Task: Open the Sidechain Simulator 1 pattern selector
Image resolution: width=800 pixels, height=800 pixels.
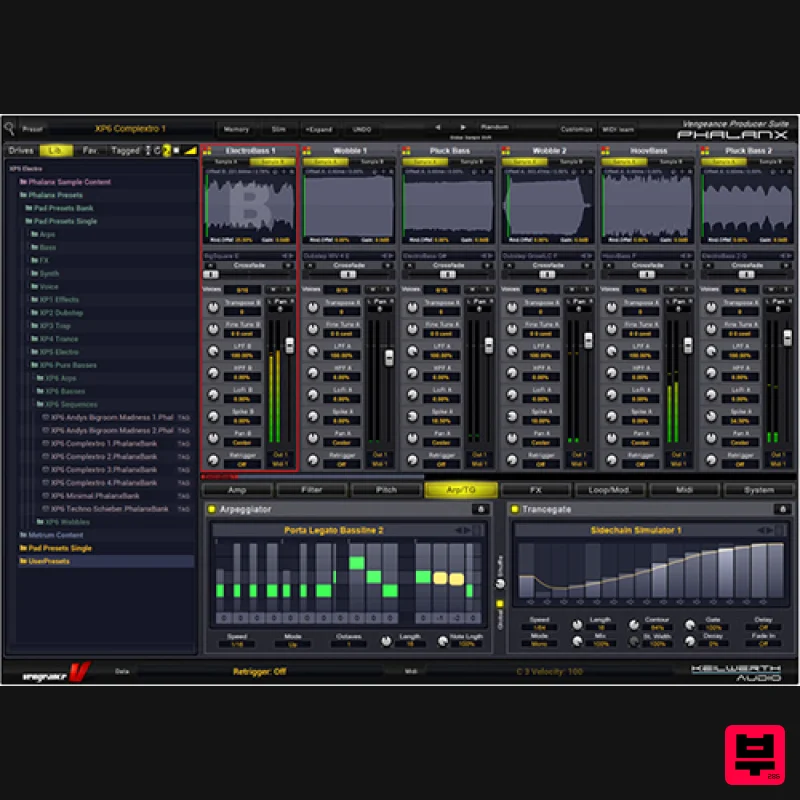Action: point(636,530)
